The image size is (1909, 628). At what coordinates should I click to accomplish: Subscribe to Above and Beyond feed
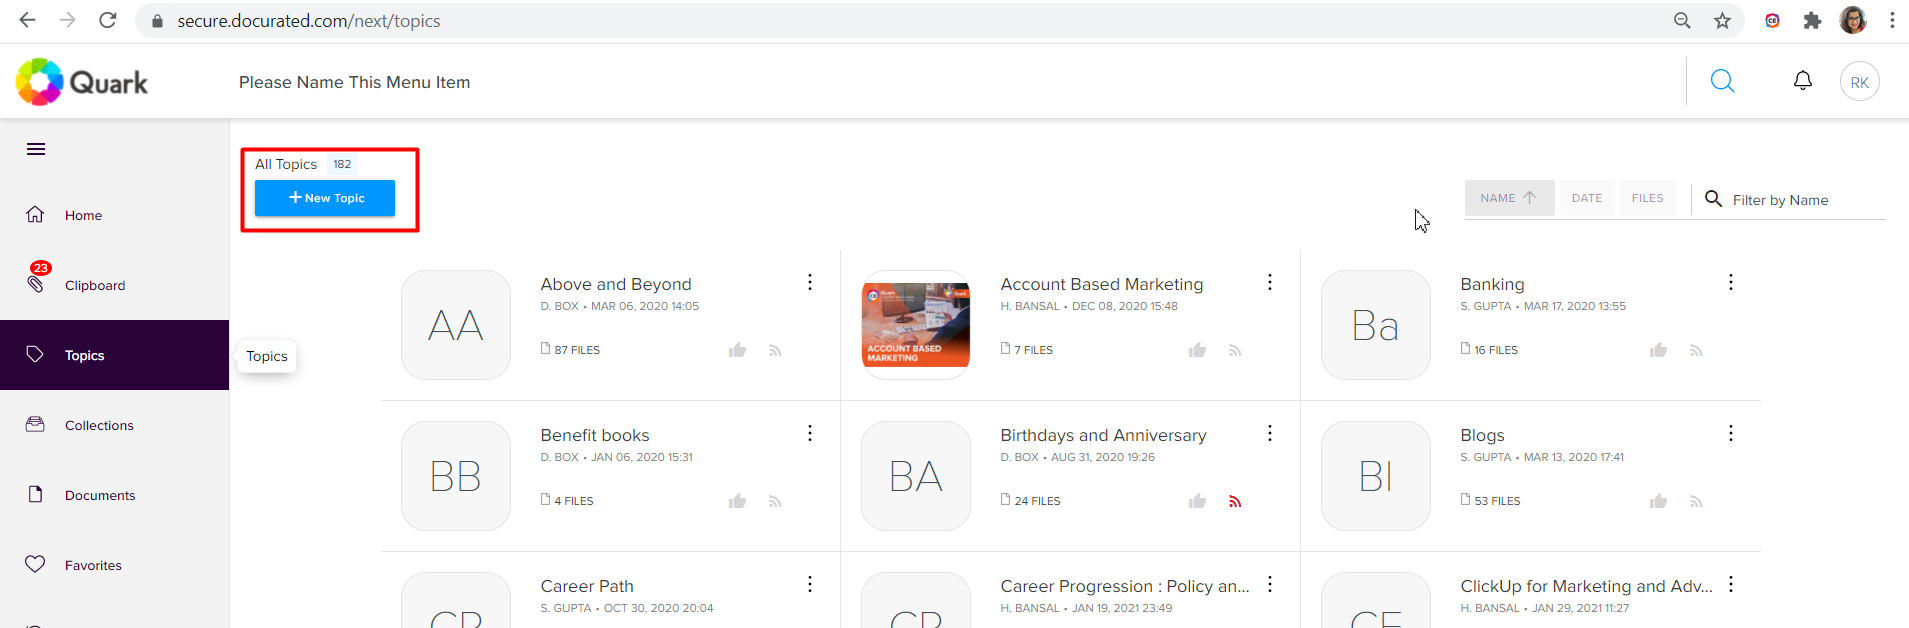(x=775, y=350)
